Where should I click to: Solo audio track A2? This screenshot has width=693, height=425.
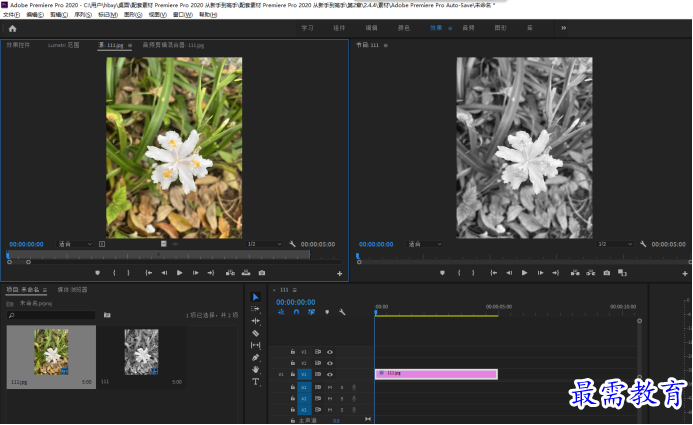click(342, 398)
